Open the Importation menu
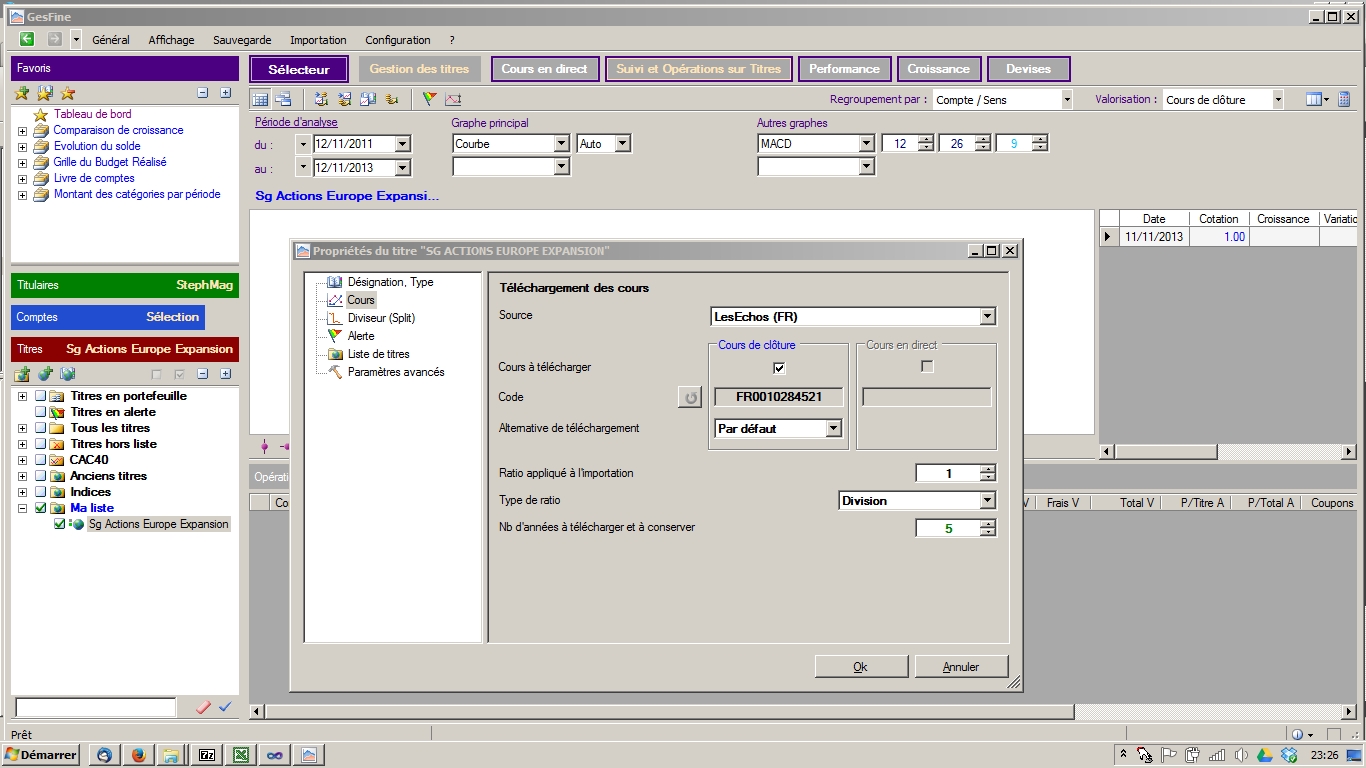The width and height of the screenshot is (1366, 768). click(318, 40)
